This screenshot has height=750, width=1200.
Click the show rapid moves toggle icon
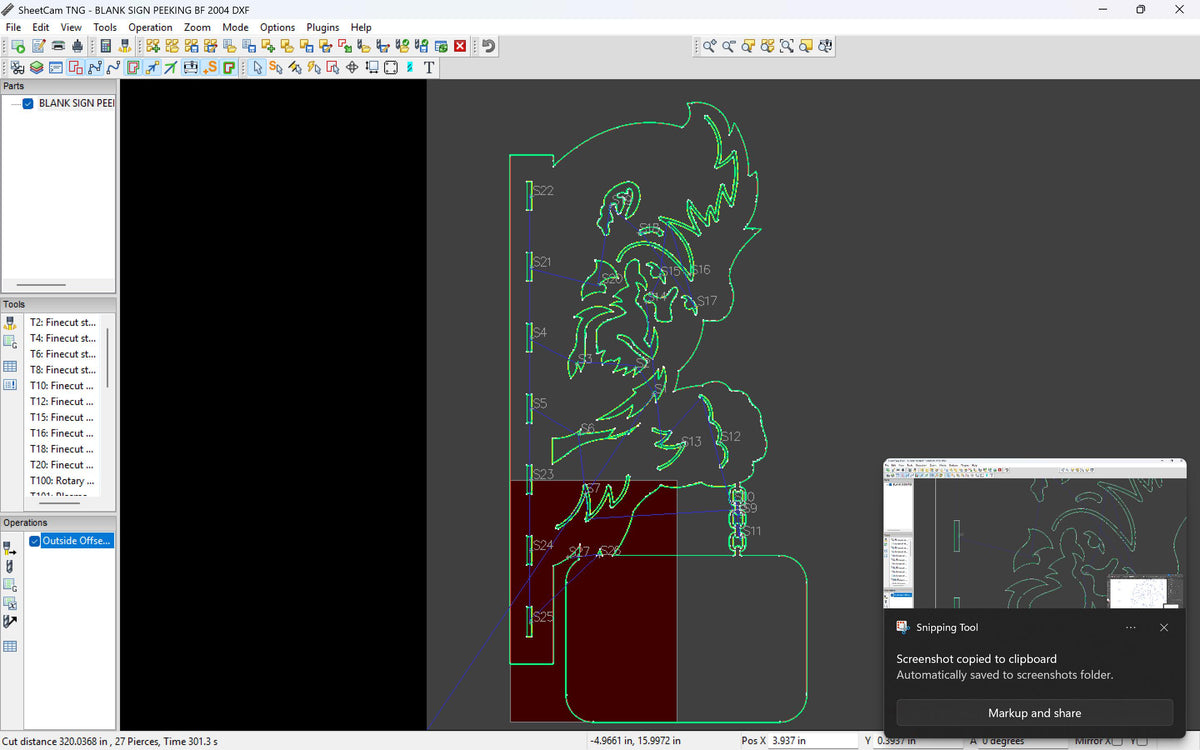click(x=152, y=67)
